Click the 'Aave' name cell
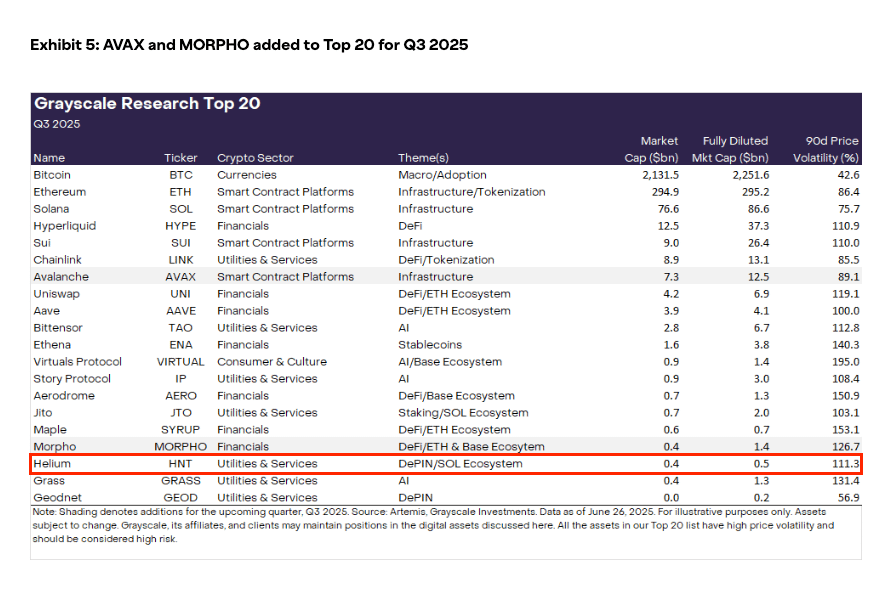The height and width of the screenshot is (598, 888). (46, 311)
